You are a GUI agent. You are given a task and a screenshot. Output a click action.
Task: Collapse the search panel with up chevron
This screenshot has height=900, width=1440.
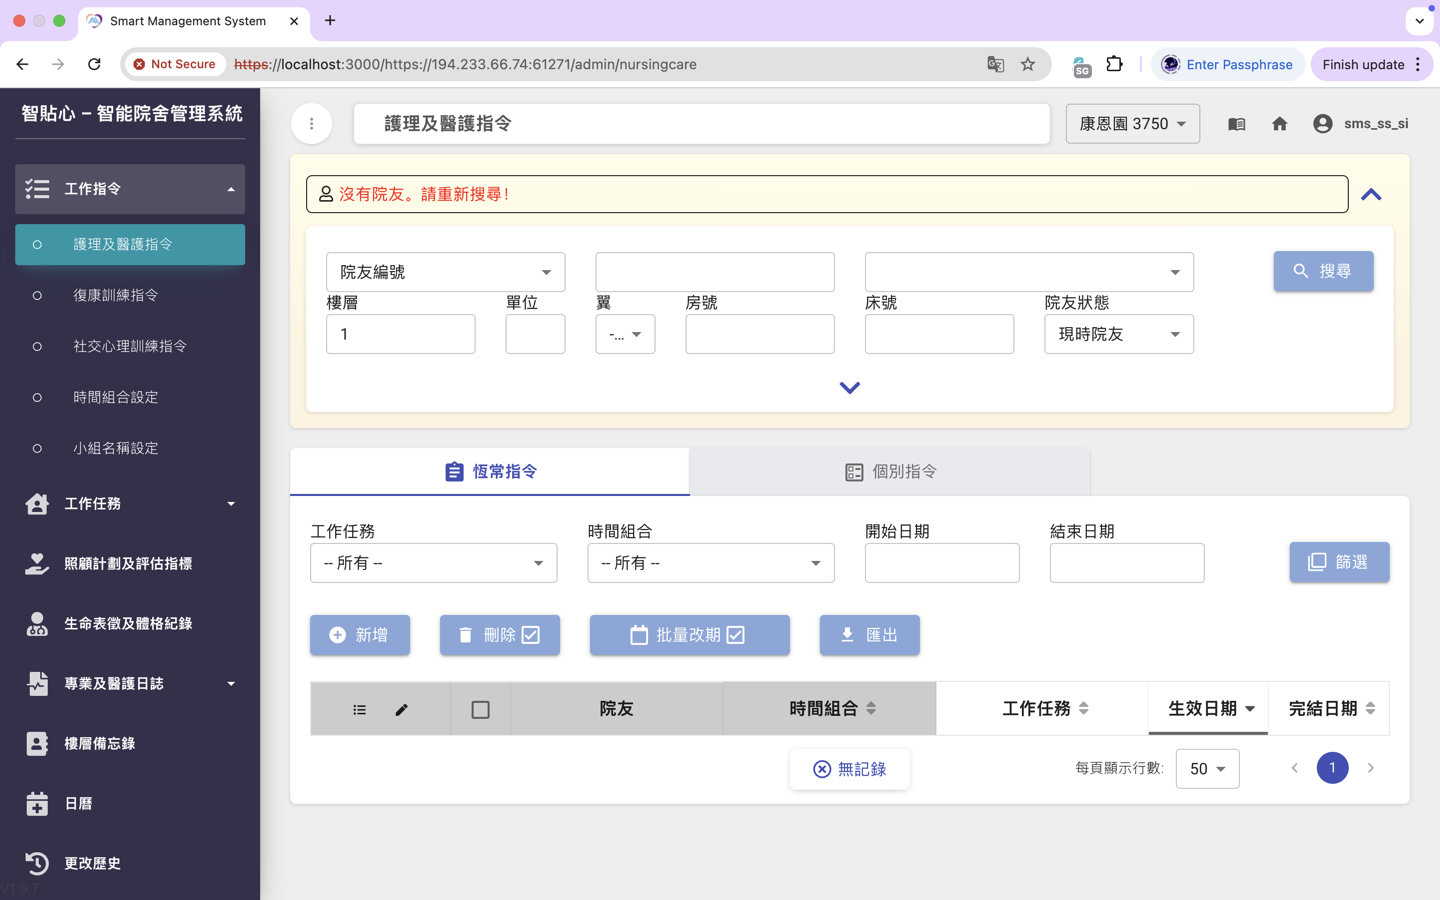pyautogui.click(x=1371, y=195)
